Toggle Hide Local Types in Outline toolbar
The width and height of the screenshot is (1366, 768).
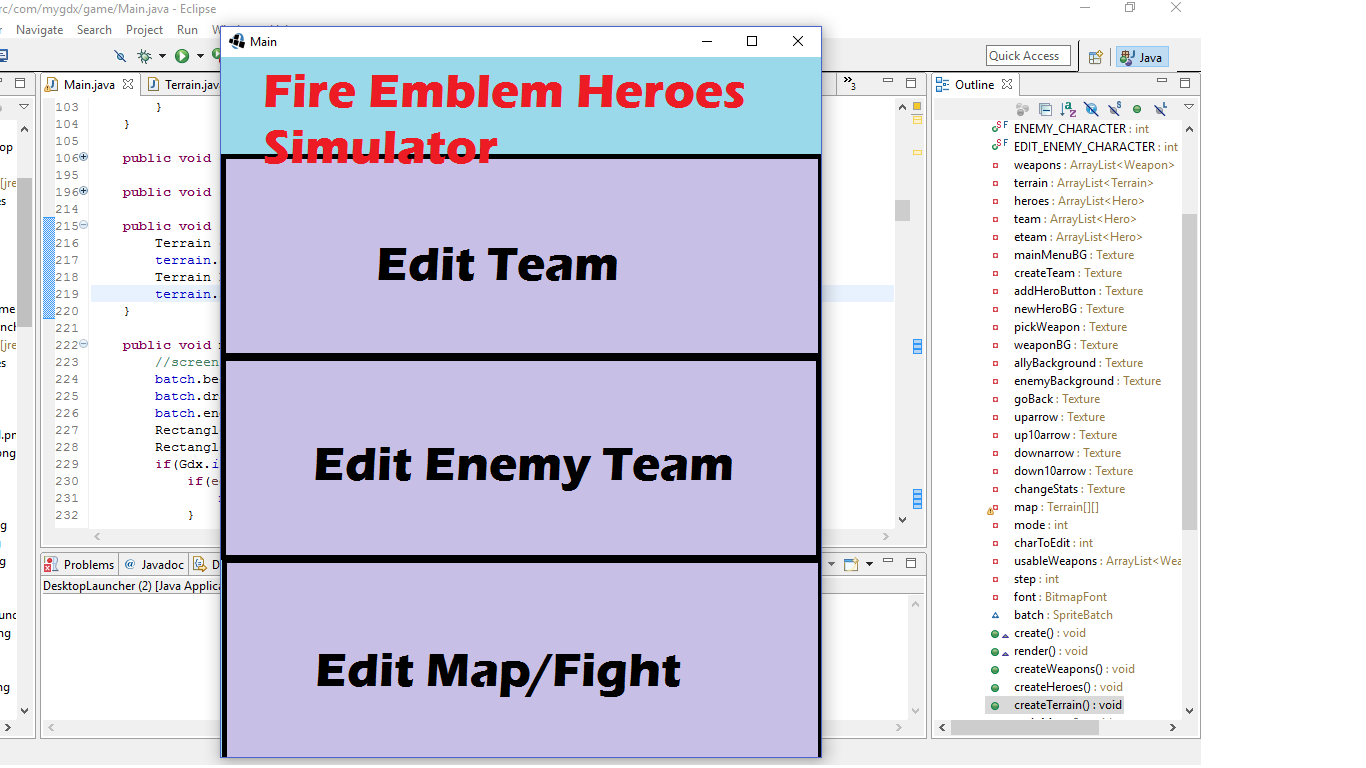[1160, 109]
